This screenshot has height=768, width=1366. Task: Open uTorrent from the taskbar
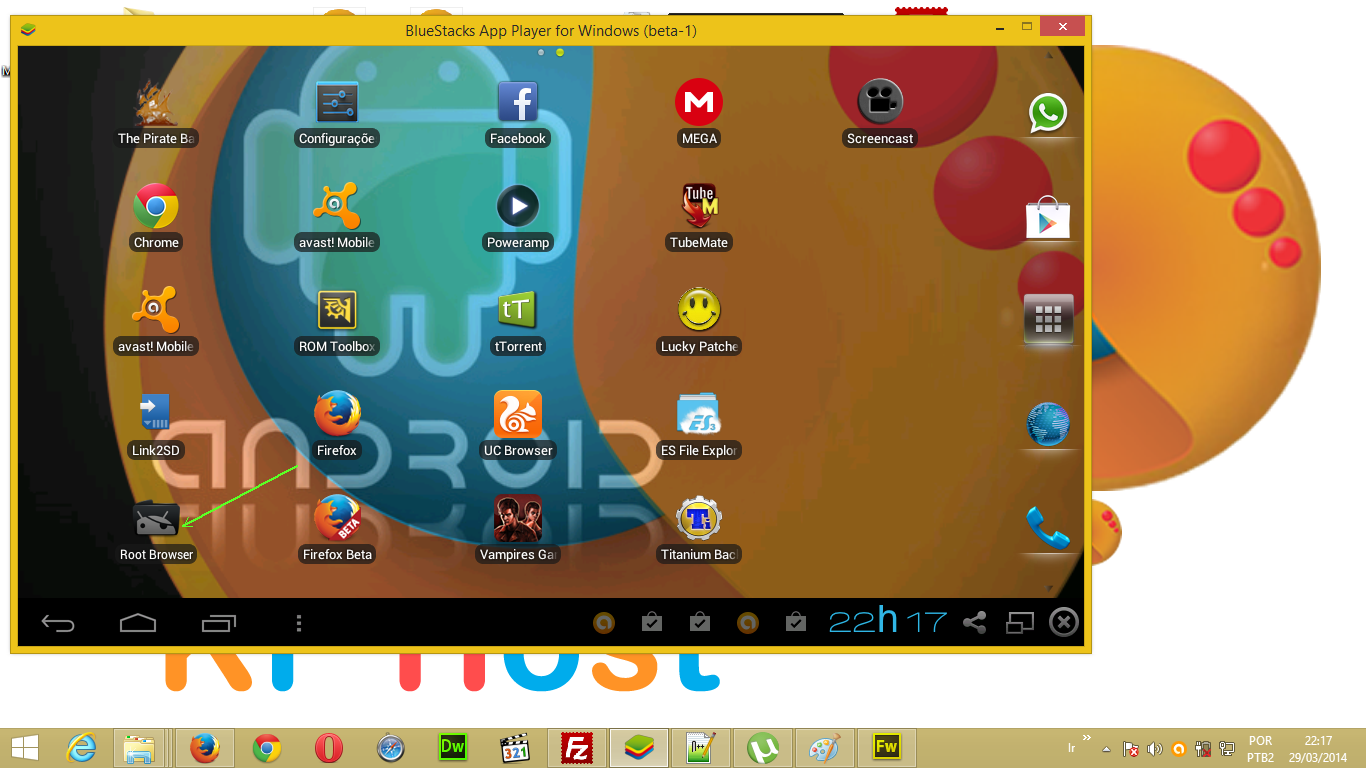(x=764, y=748)
